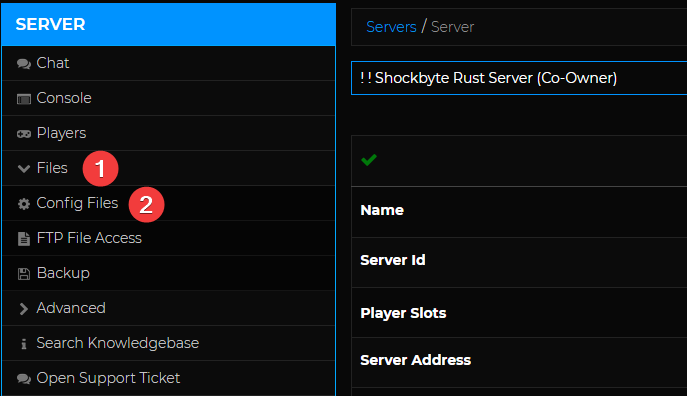
Task: Click the Server breadcrumb text
Action: (x=453, y=27)
